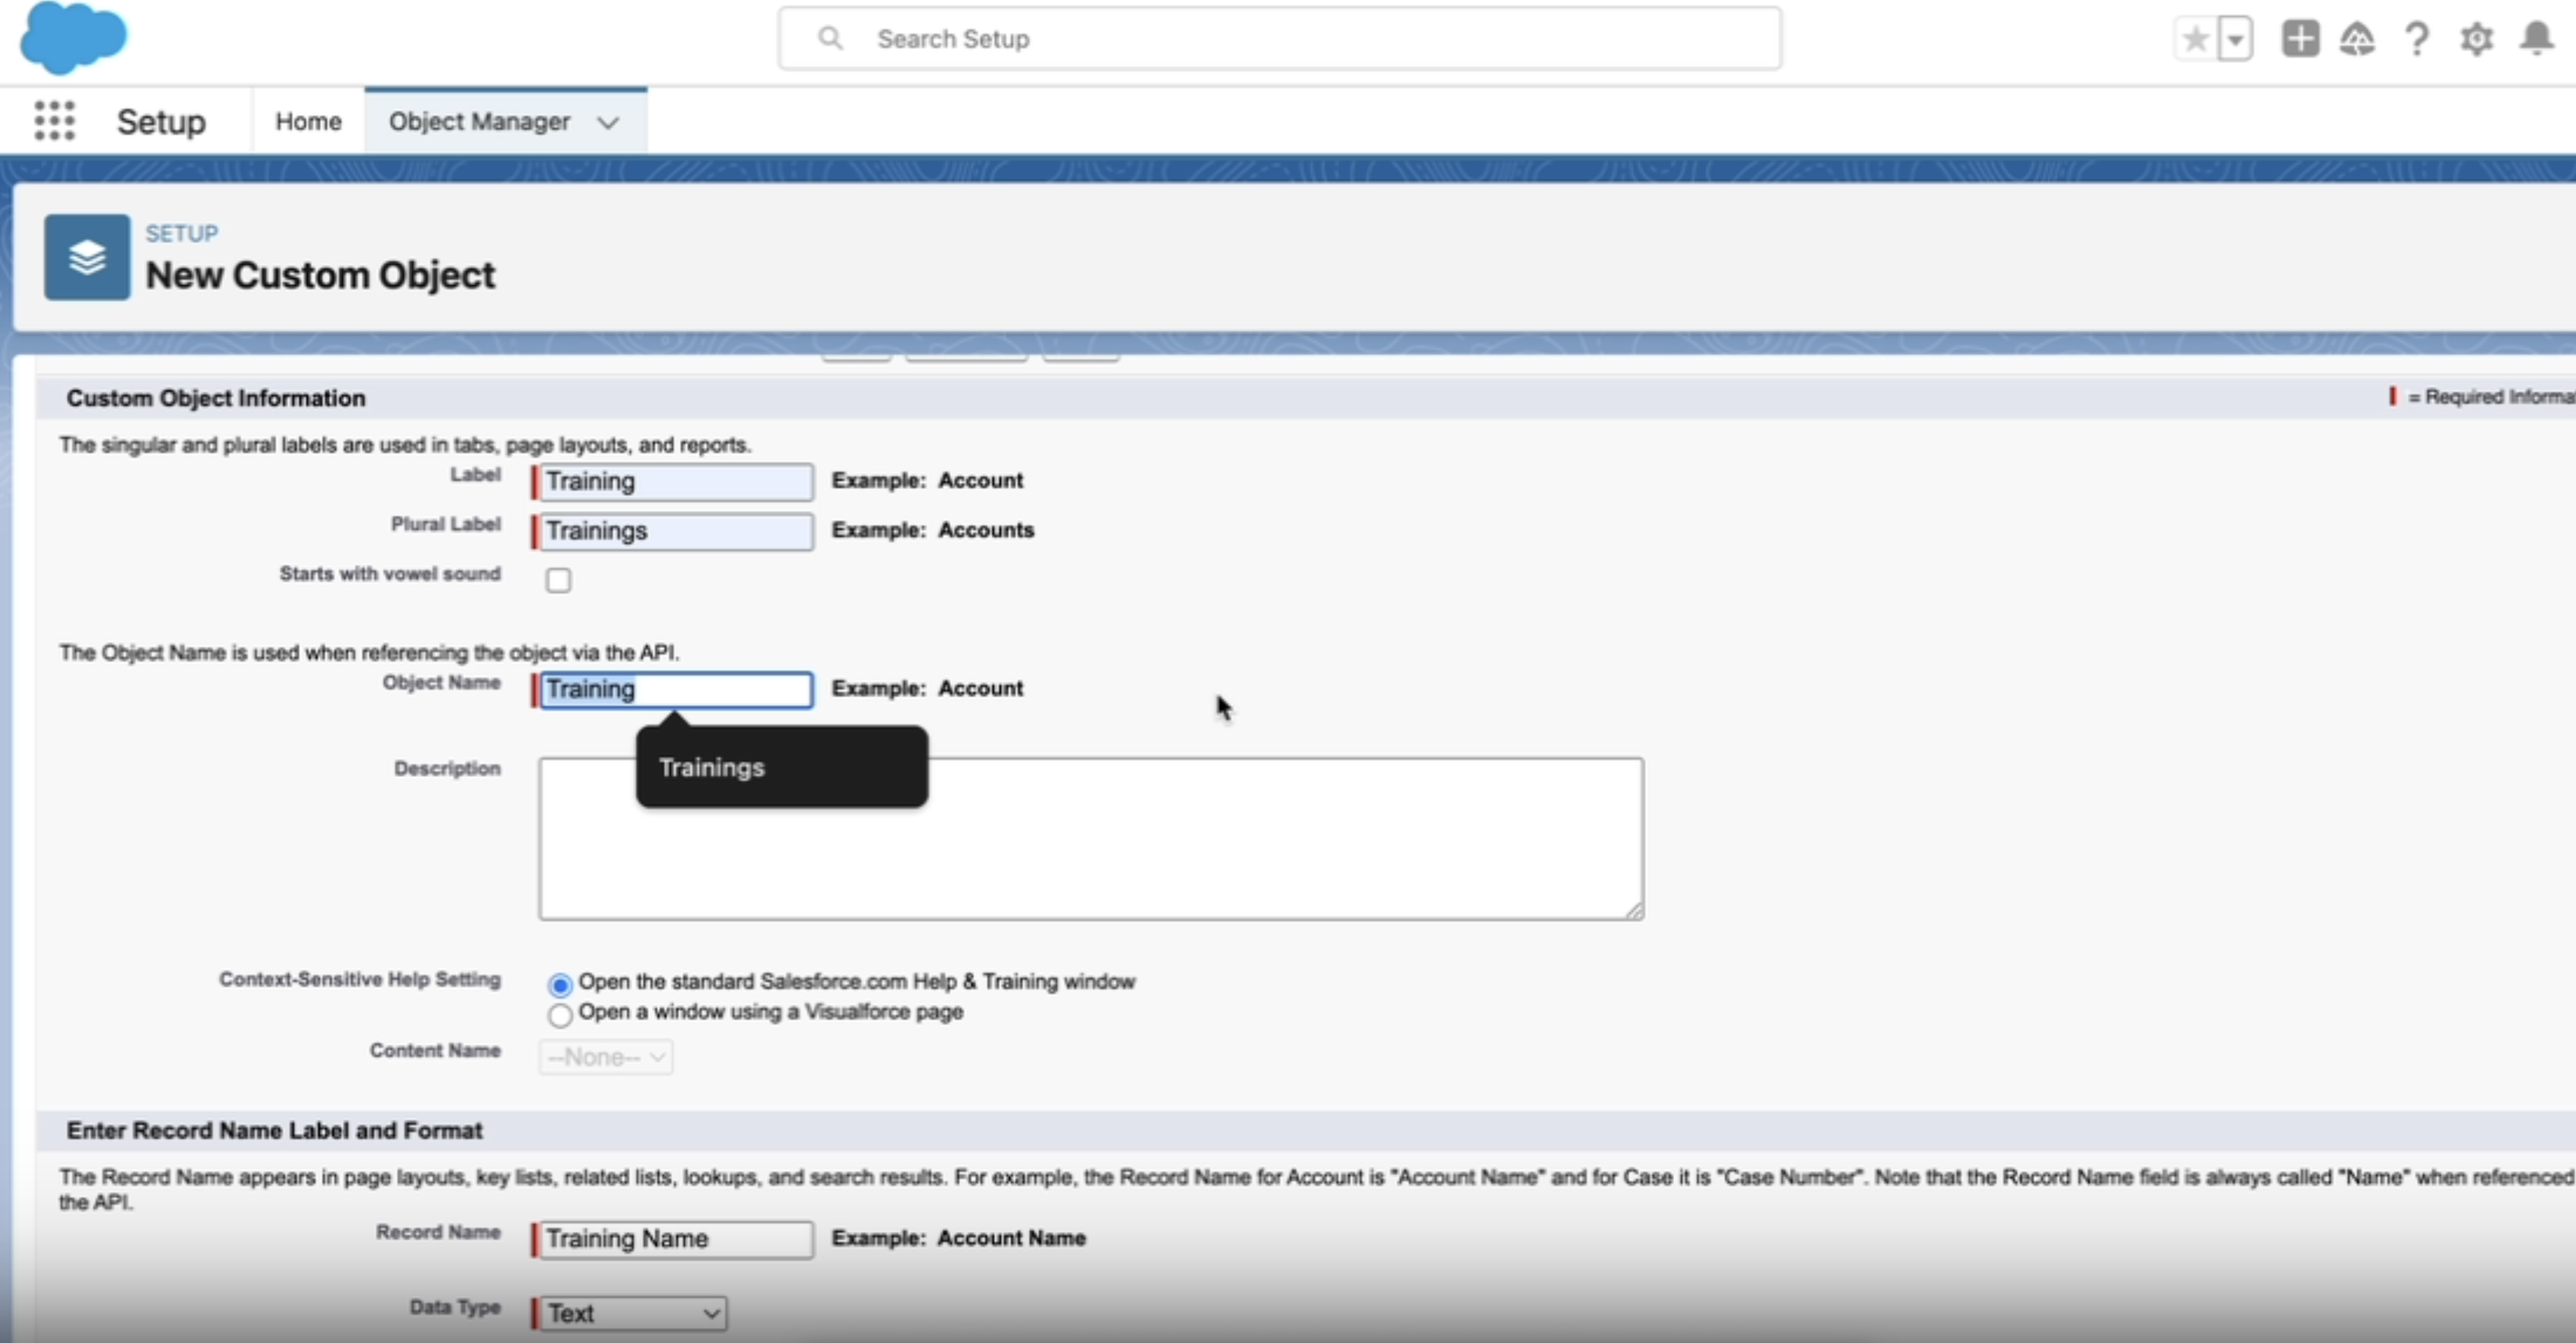Check Starts with vowel sound
Image resolution: width=2576 pixels, height=1343 pixels.
558,580
